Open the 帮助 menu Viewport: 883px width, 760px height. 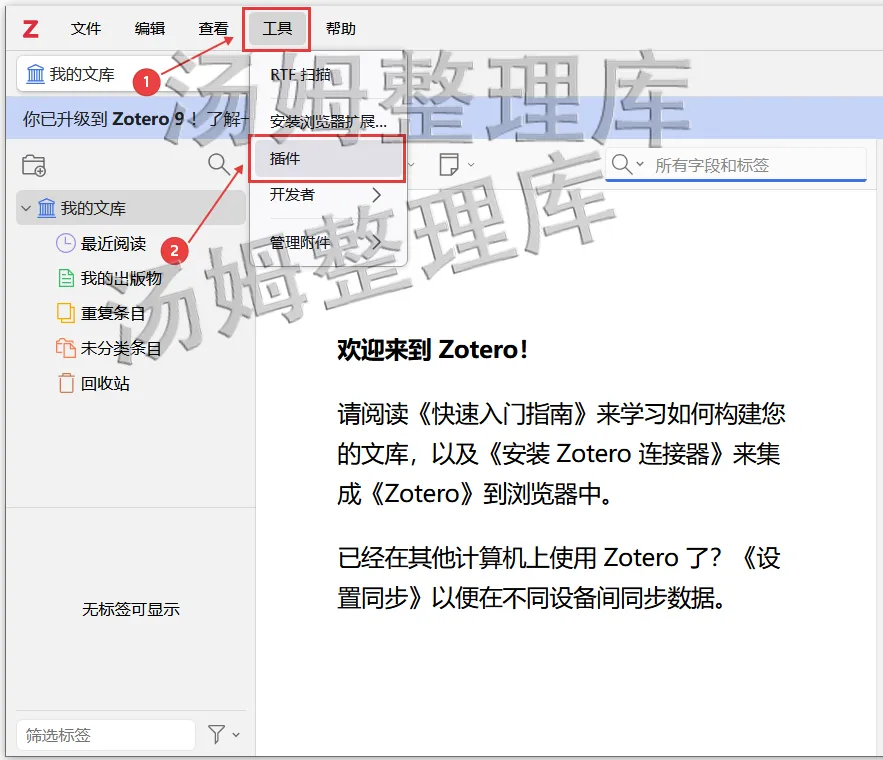click(x=341, y=28)
